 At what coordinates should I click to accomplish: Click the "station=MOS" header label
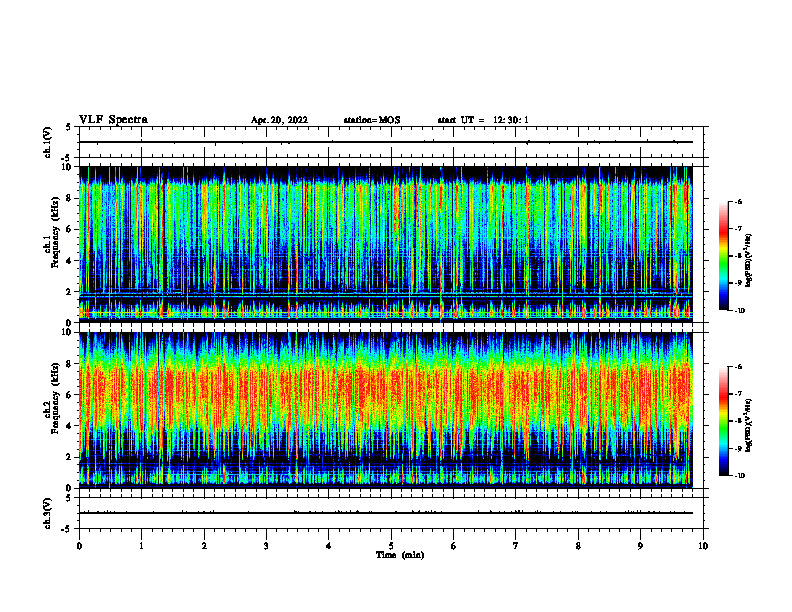(372, 120)
